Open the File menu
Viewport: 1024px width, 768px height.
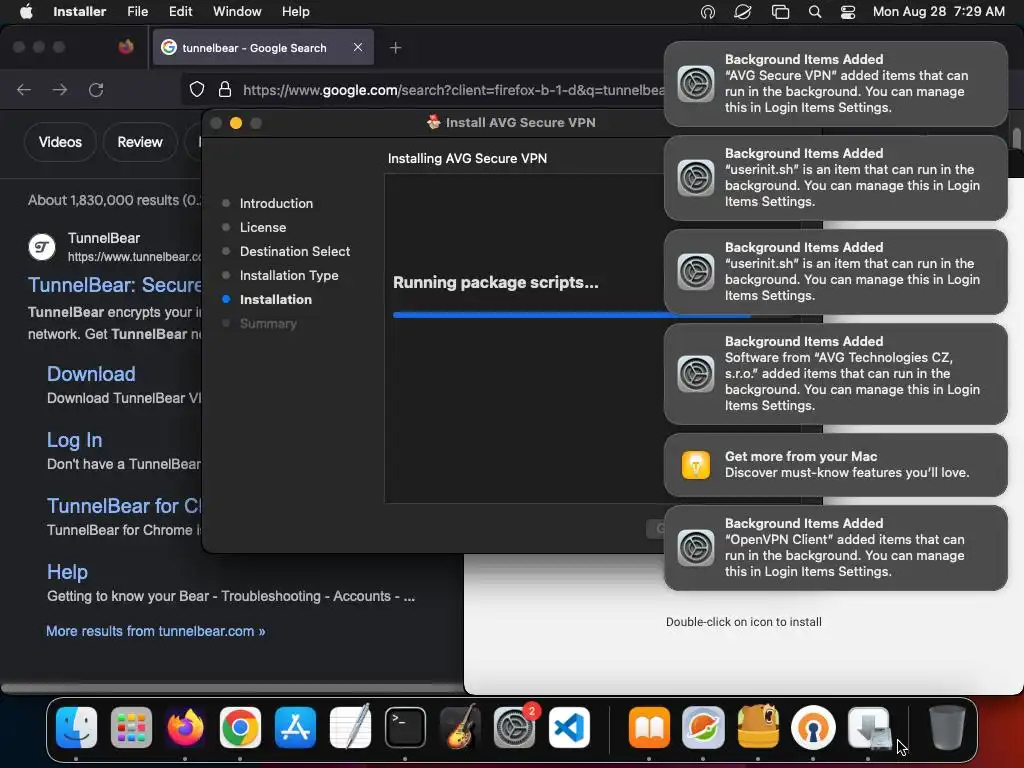[137, 11]
